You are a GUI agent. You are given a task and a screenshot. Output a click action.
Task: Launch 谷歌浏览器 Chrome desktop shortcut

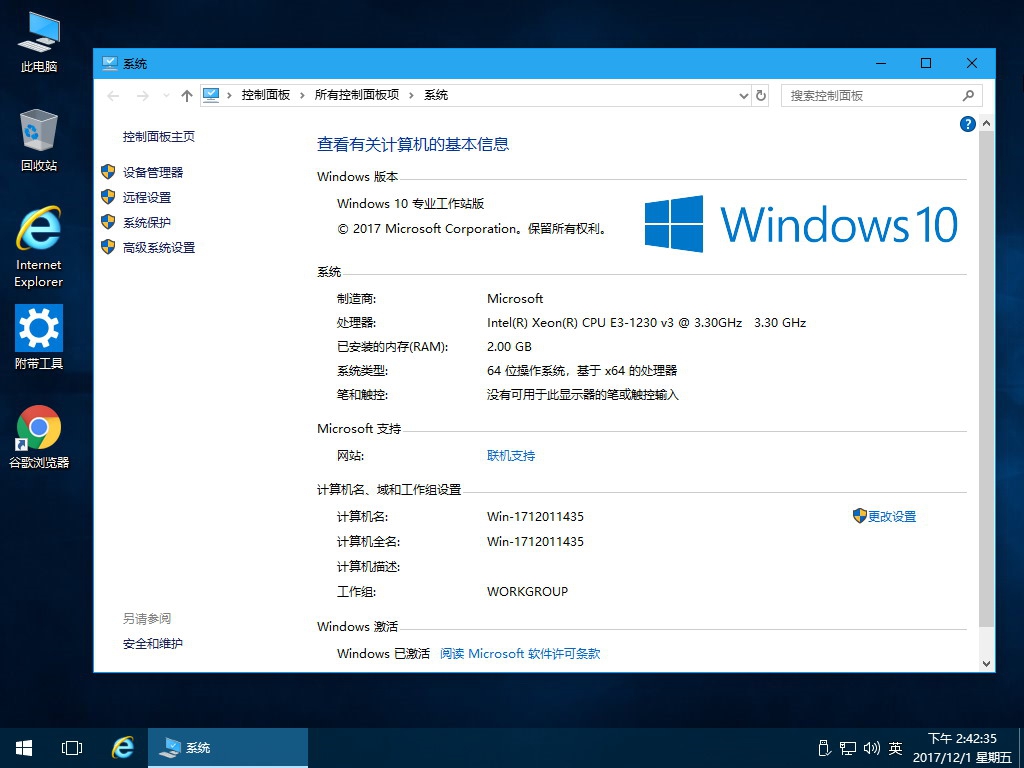pos(39,437)
